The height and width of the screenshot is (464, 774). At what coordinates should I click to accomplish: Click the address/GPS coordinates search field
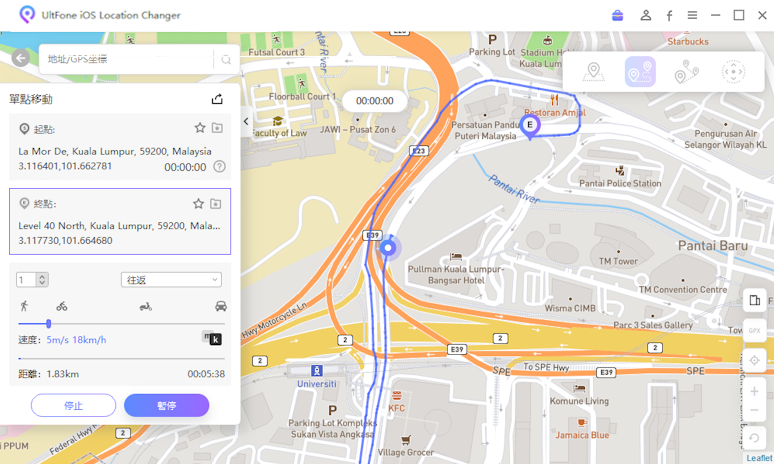[126, 59]
